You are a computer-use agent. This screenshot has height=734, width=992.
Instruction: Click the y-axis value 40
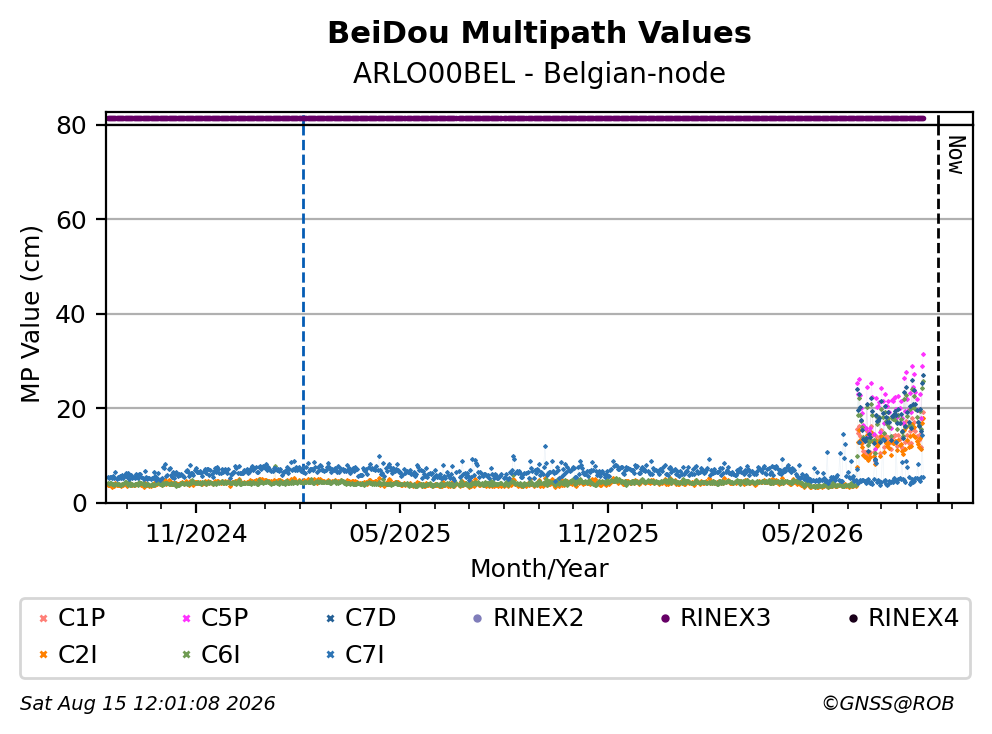tap(71, 314)
